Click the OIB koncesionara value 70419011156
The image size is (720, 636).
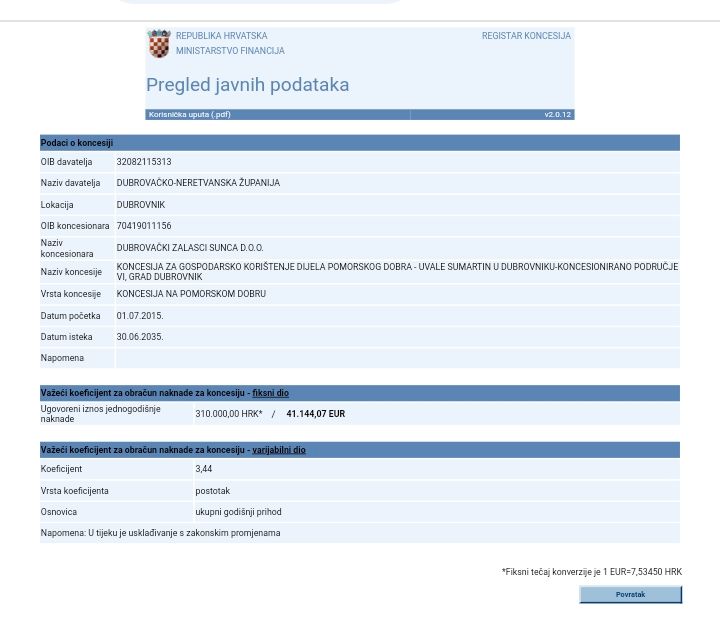point(143,226)
